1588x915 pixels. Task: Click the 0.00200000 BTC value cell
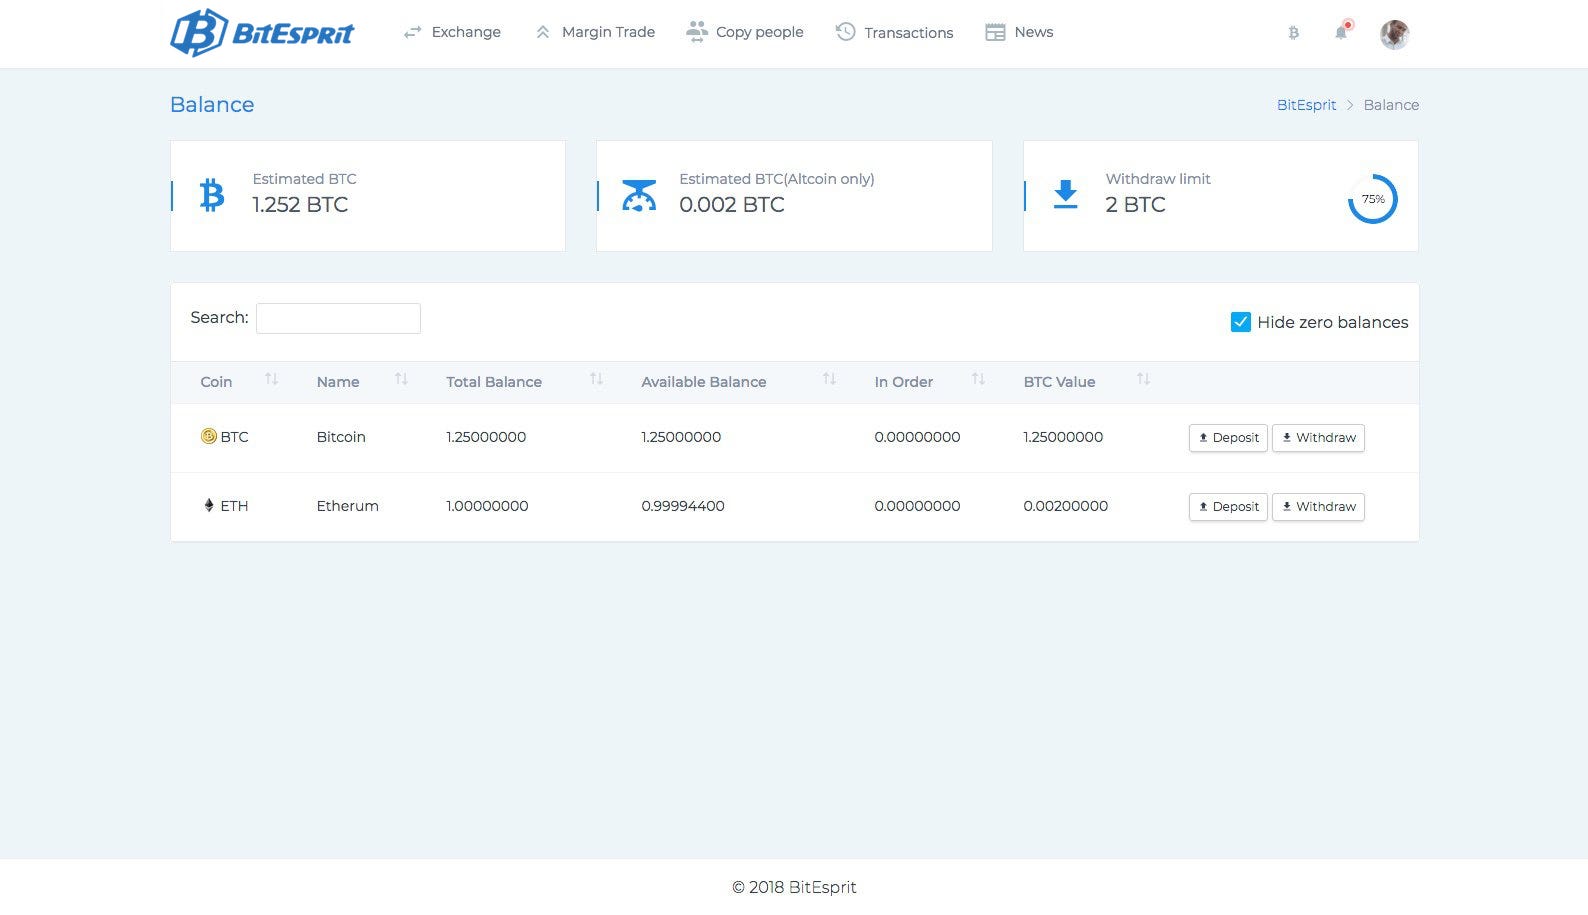pos(1066,506)
